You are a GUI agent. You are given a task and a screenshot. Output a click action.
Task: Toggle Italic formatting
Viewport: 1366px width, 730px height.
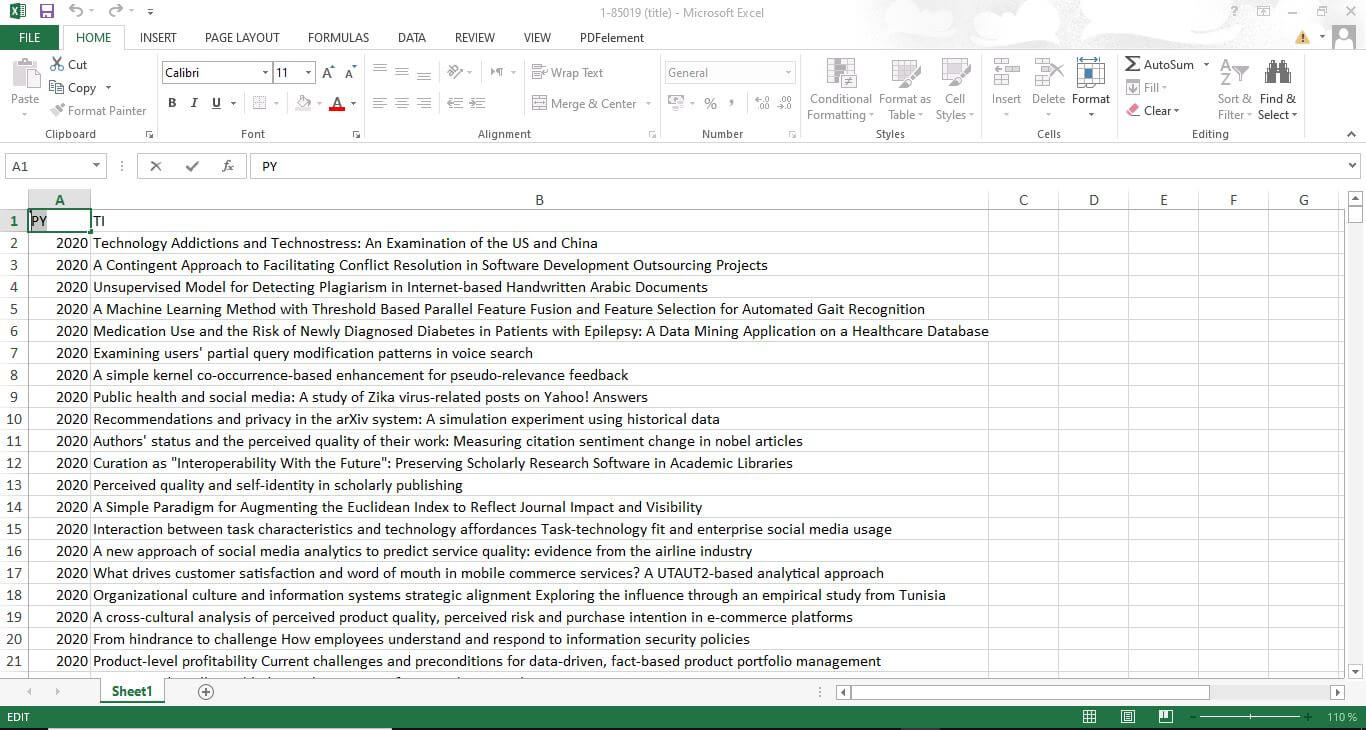(x=193, y=103)
